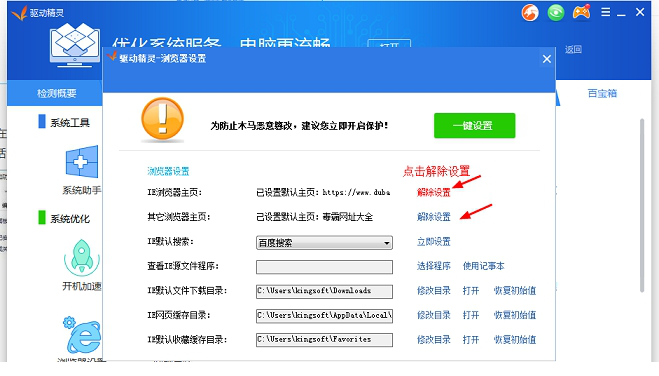Click 打开 for IE默认收藏缓存目录
Screen dimensions: 659x376
tap(471, 339)
